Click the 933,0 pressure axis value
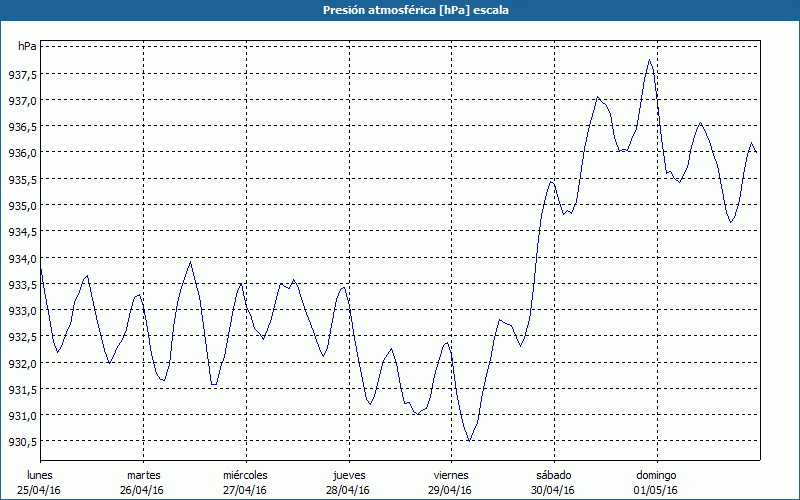Screen dimensions: 800x500 point(22,311)
